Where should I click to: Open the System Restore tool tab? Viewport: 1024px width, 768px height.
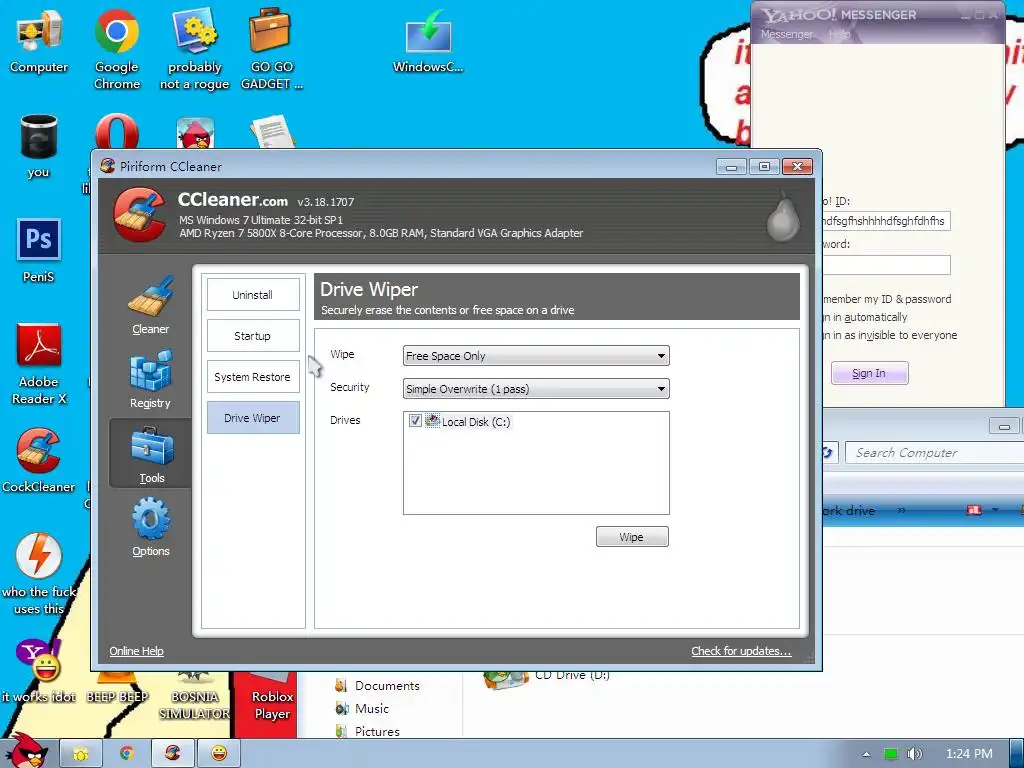click(253, 377)
